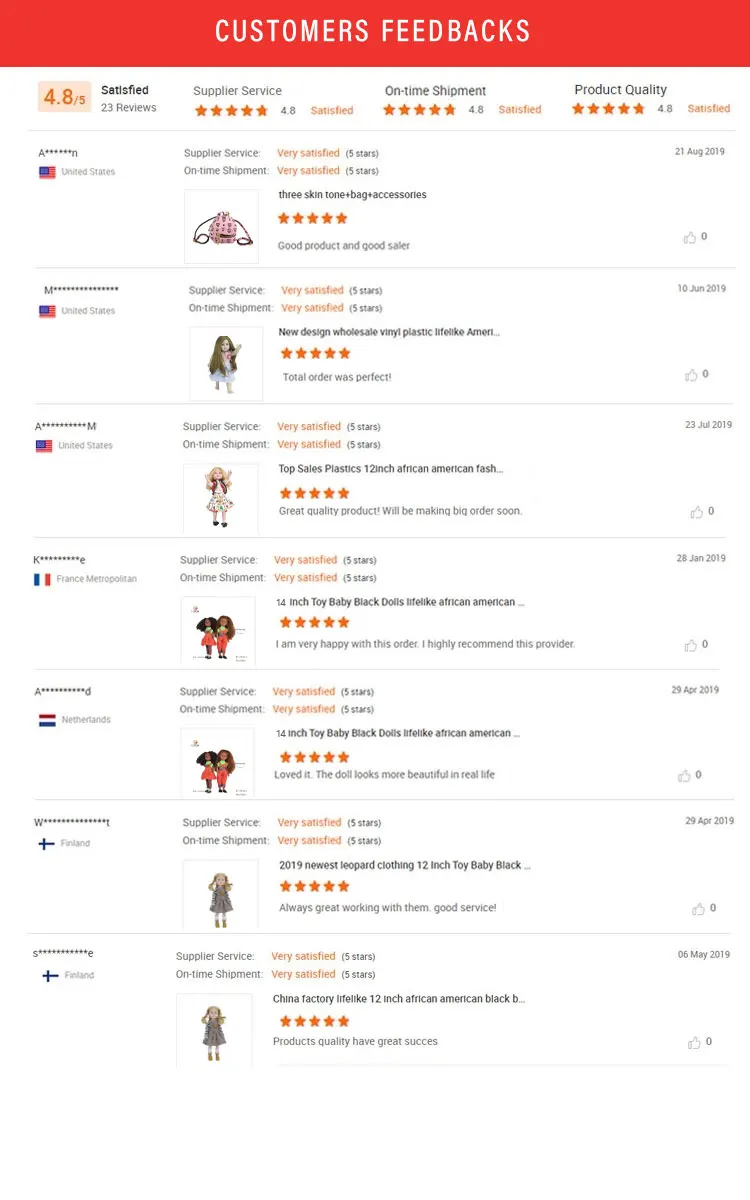Open the long-haired doll thumbnail in second review
The height and width of the screenshot is (1200, 750).
click(x=226, y=363)
